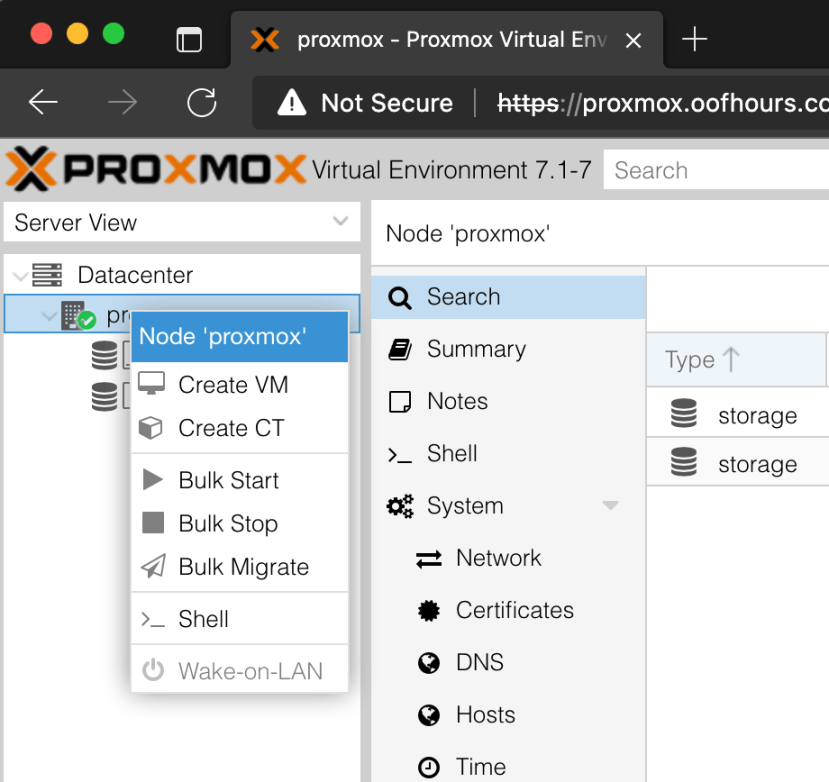Screen dimensions: 829x782
Task: Select the Network arrows icon
Action: [x=428, y=558]
